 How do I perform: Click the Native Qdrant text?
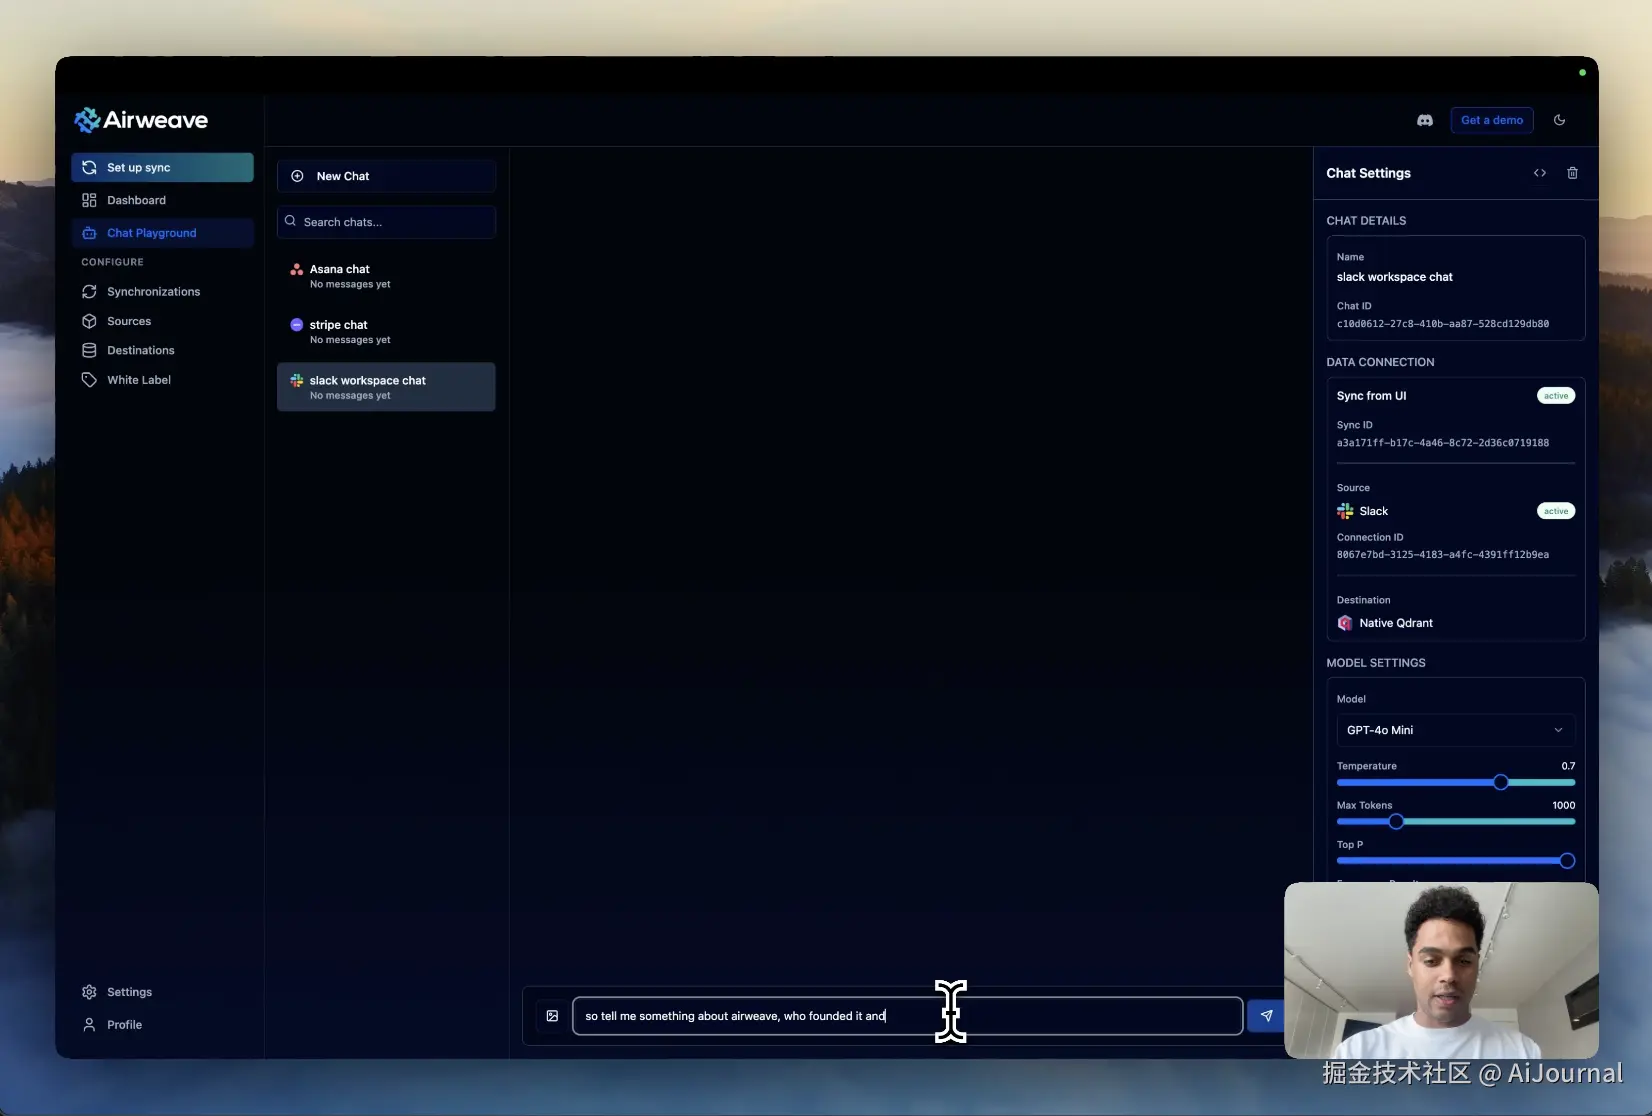(x=1396, y=623)
